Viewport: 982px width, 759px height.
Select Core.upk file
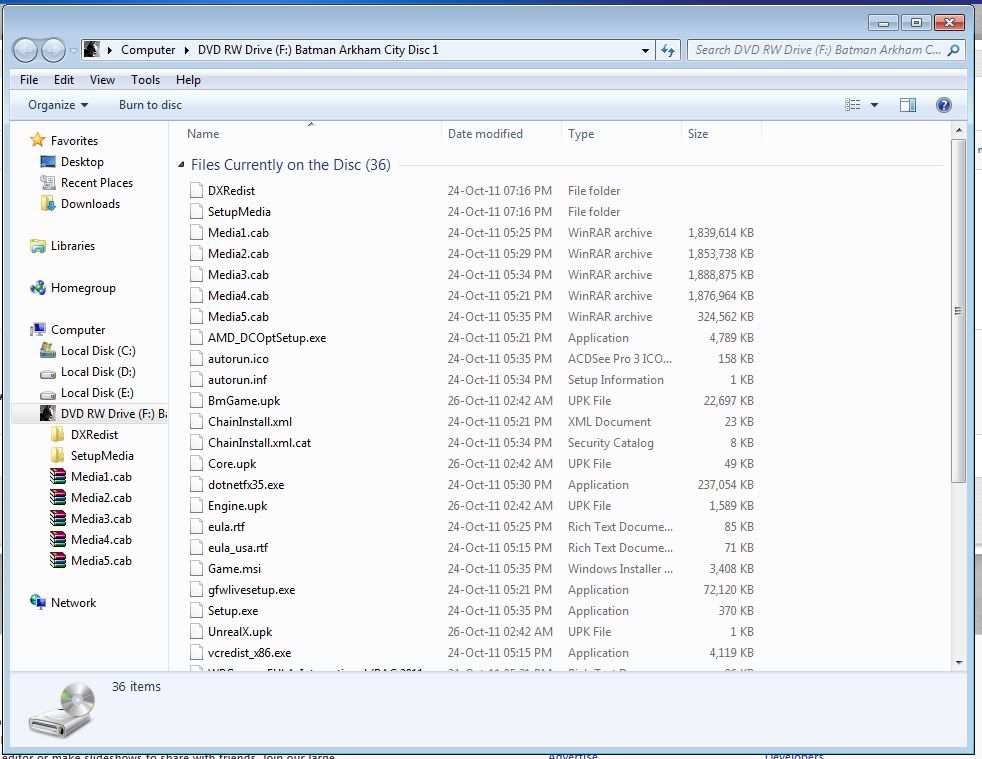232,464
